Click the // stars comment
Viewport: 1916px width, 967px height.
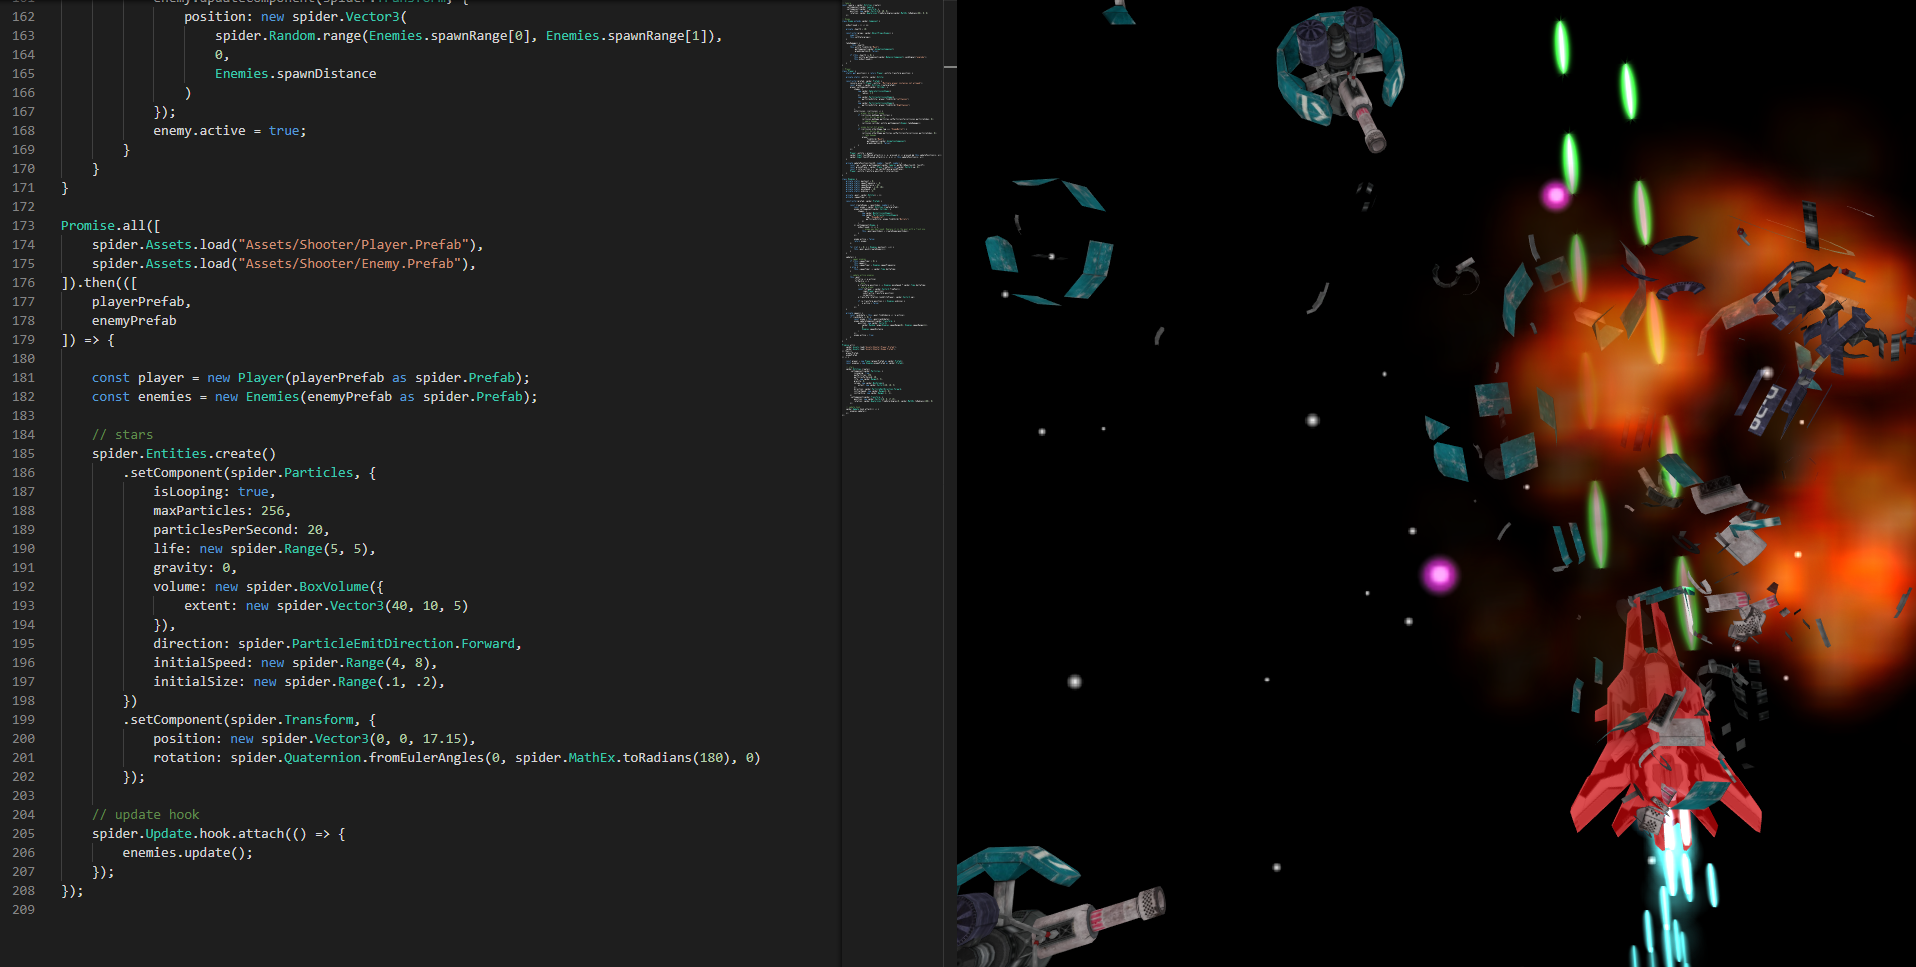[x=122, y=434]
